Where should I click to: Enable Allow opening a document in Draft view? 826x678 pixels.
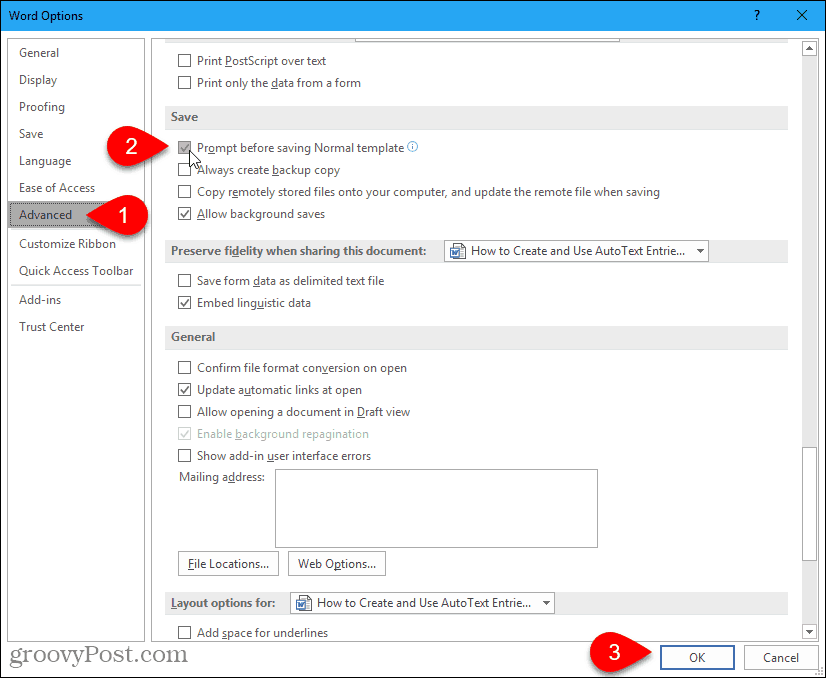(184, 412)
